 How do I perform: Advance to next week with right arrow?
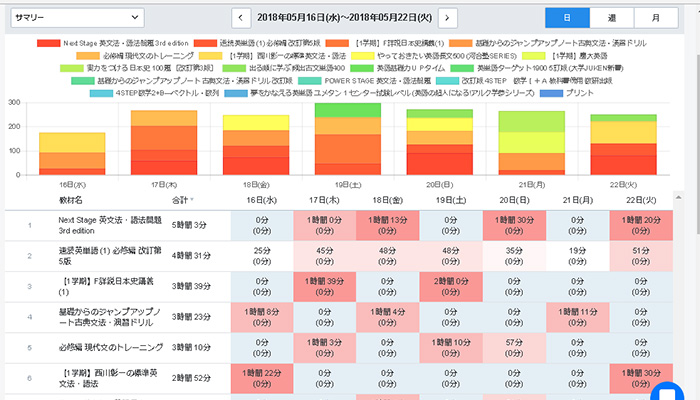(x=448, y=18)
